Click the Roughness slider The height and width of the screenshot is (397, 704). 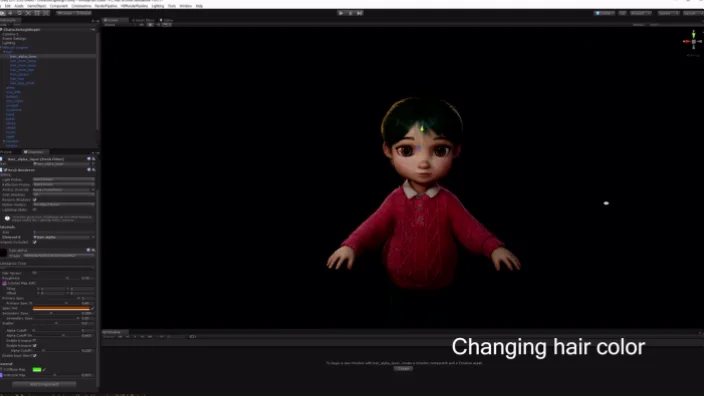point(57,278)
